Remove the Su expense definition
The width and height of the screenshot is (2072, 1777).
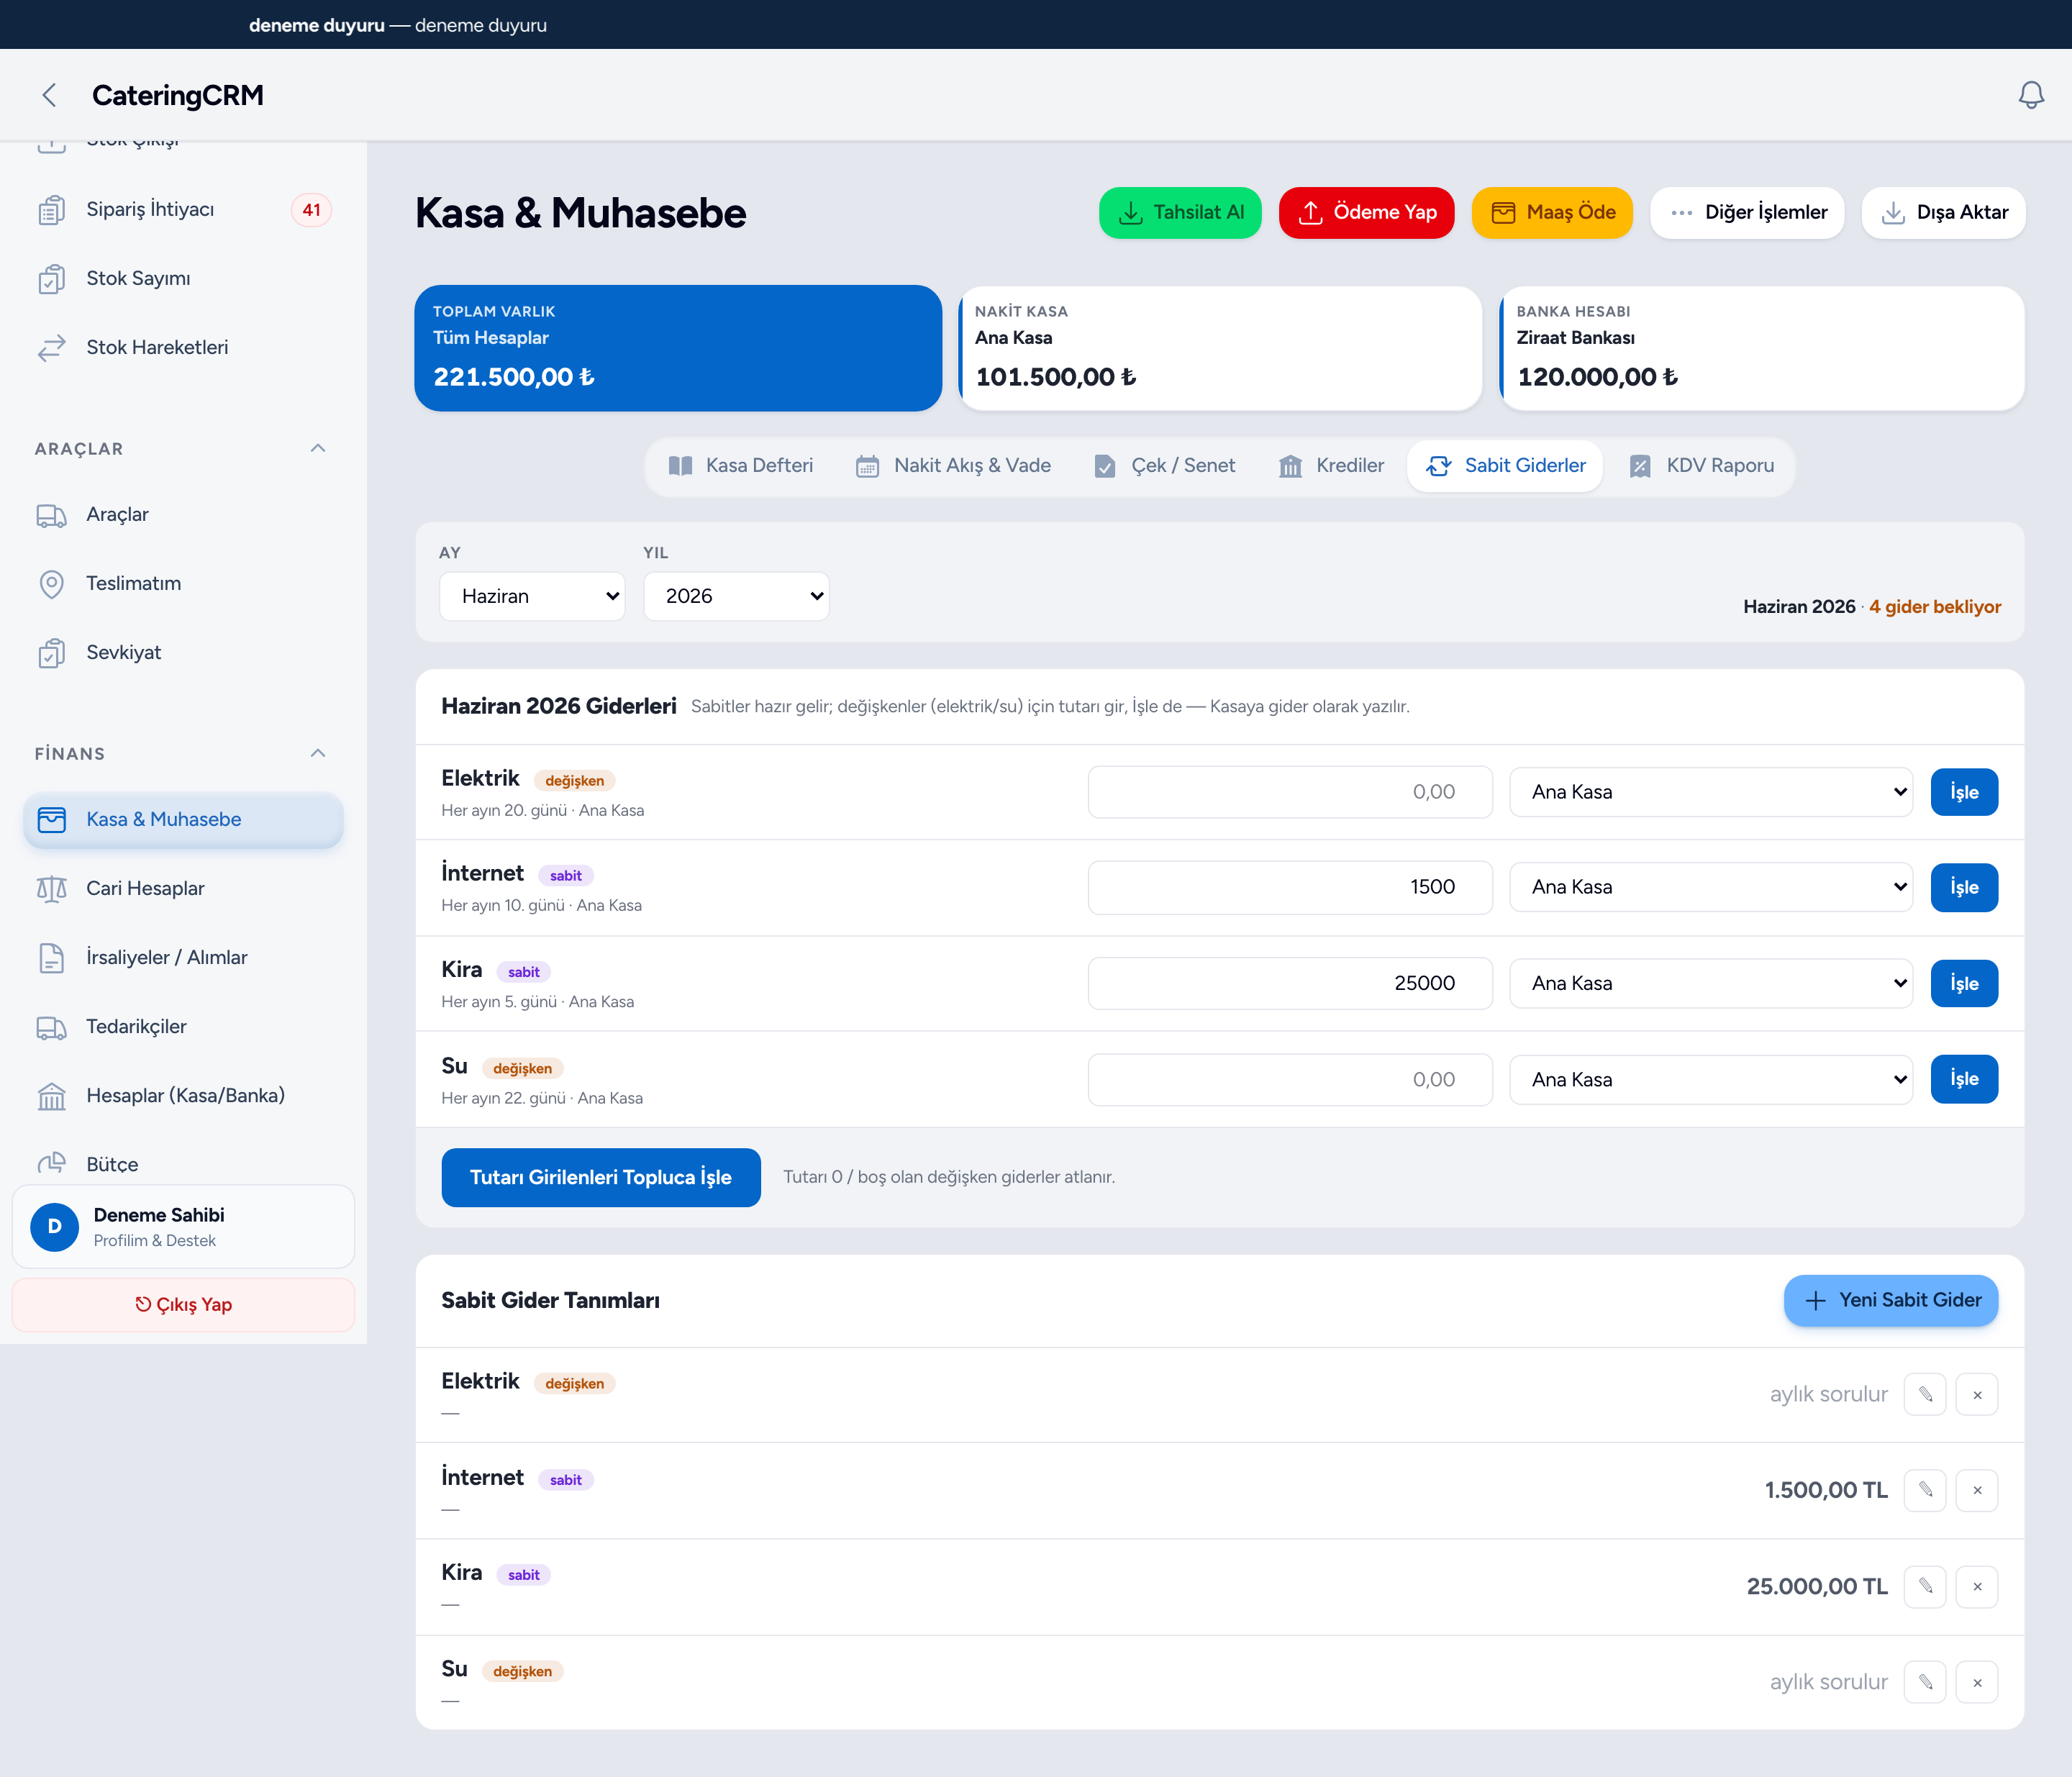pos(1977,1682)
